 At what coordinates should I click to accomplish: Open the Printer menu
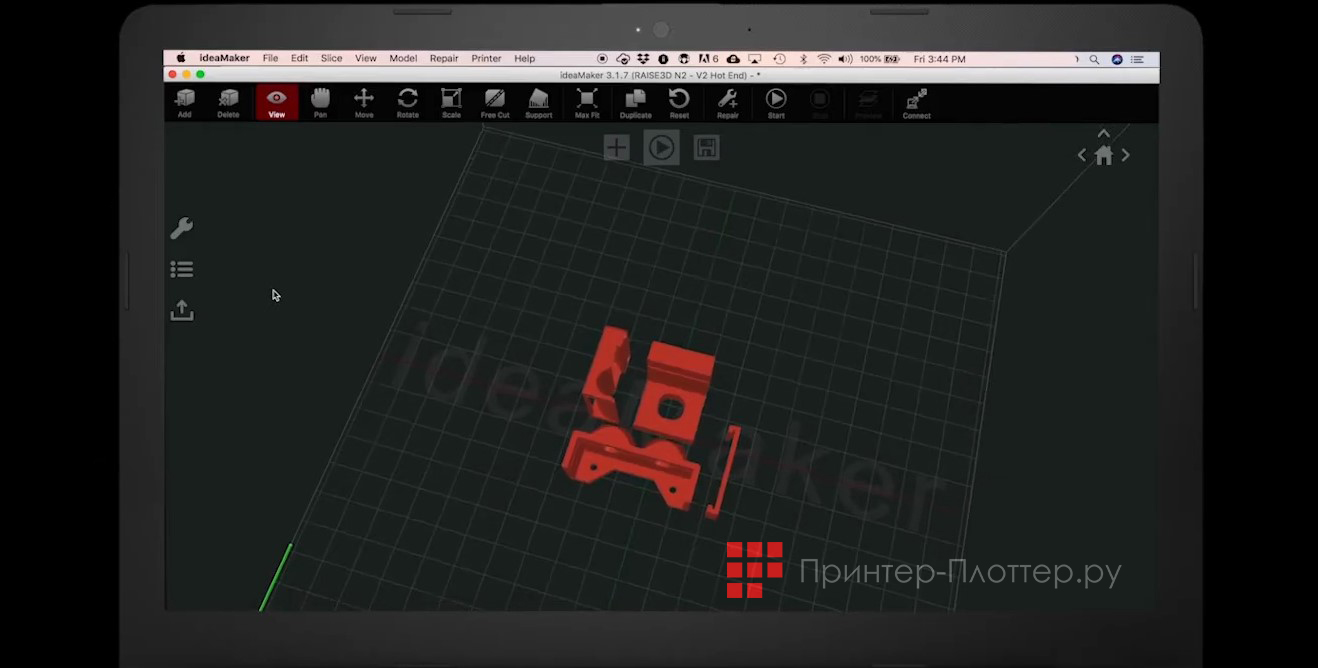click(486, 58)
